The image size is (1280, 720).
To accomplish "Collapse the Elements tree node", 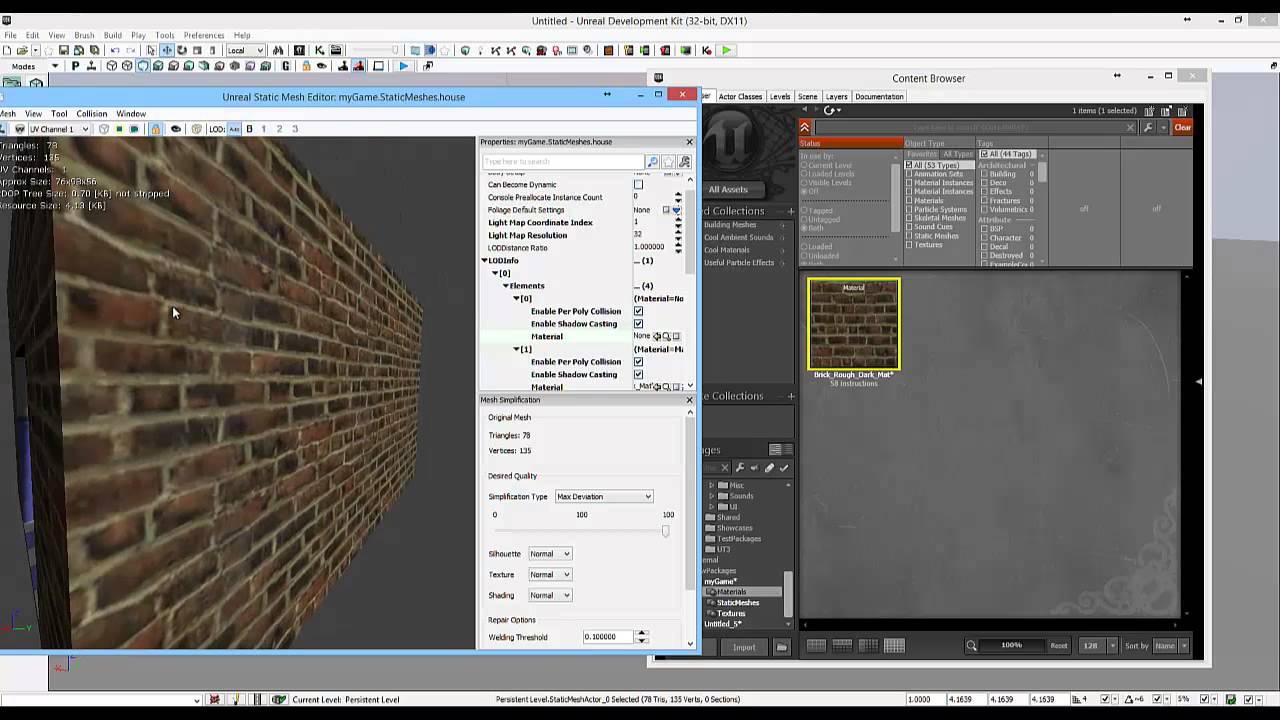I will 506,286.
